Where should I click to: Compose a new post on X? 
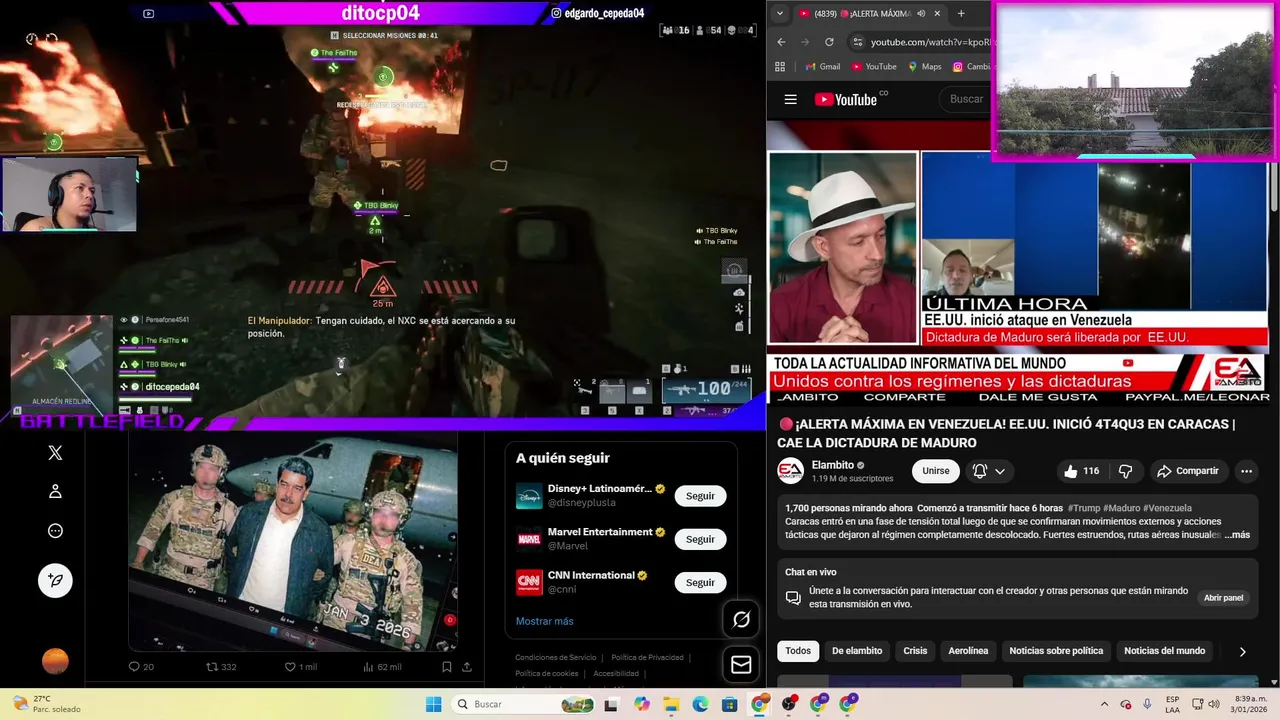point(55,580)
